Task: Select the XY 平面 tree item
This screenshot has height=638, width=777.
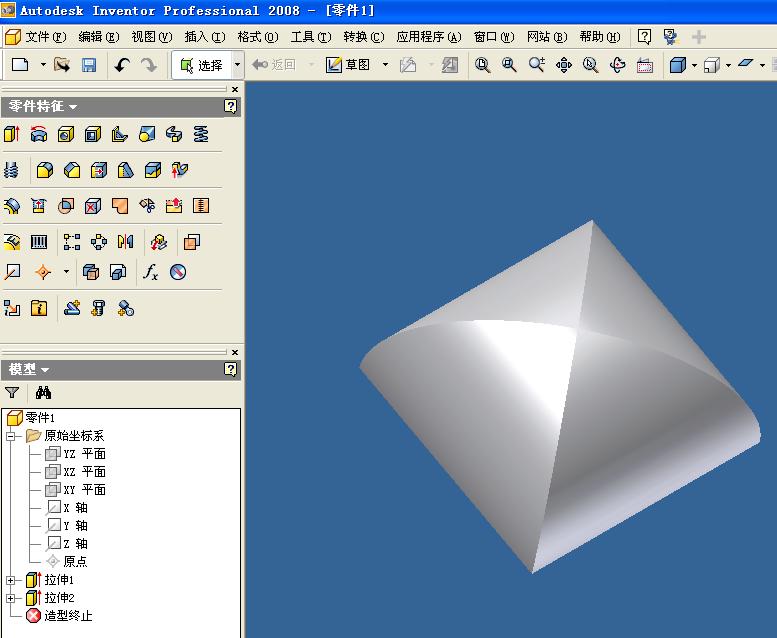Action: (x=75, y=490)
